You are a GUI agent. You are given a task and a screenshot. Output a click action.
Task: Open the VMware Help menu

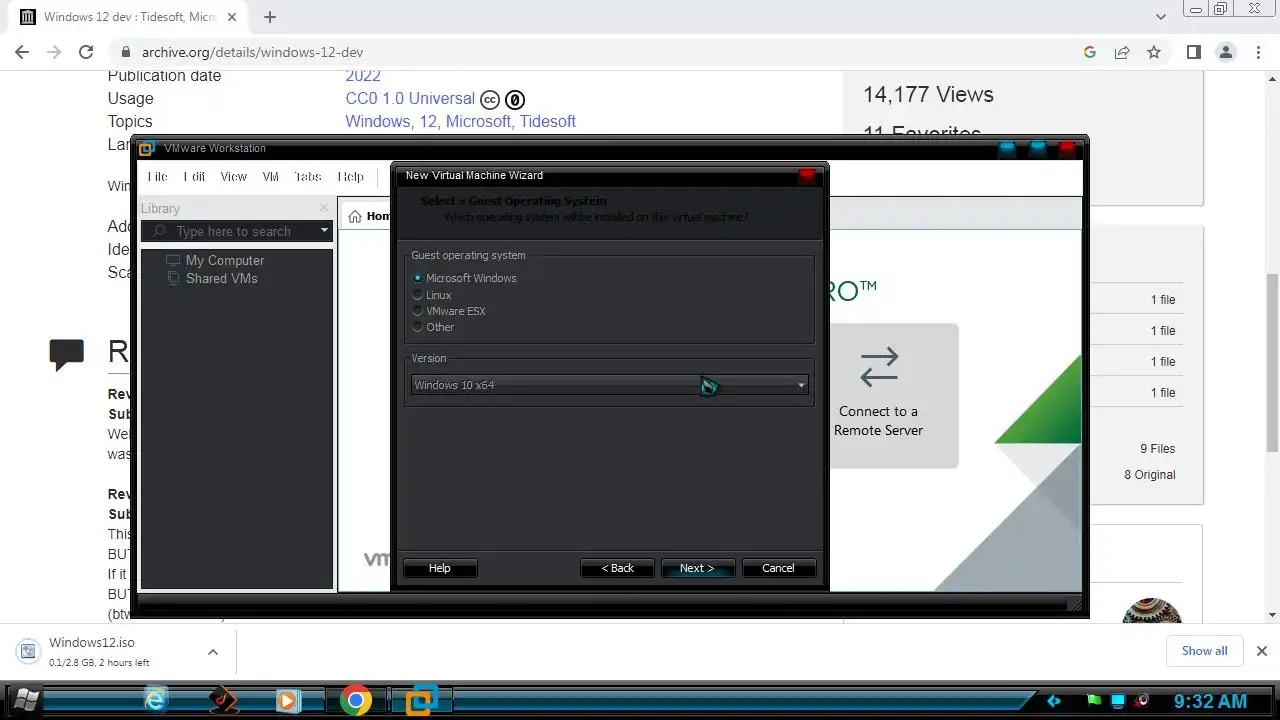(351, 176)
